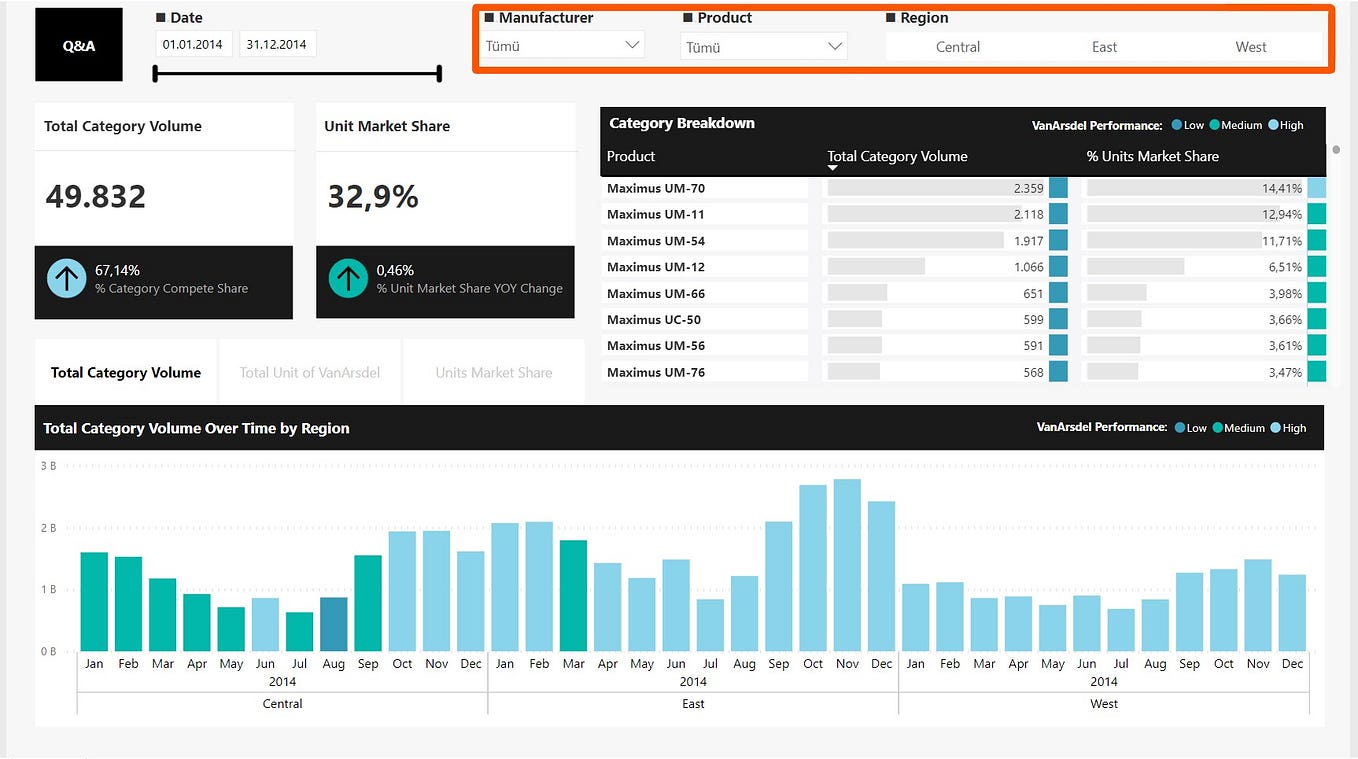Click the left handle of the Date range slider

(153, 72)
